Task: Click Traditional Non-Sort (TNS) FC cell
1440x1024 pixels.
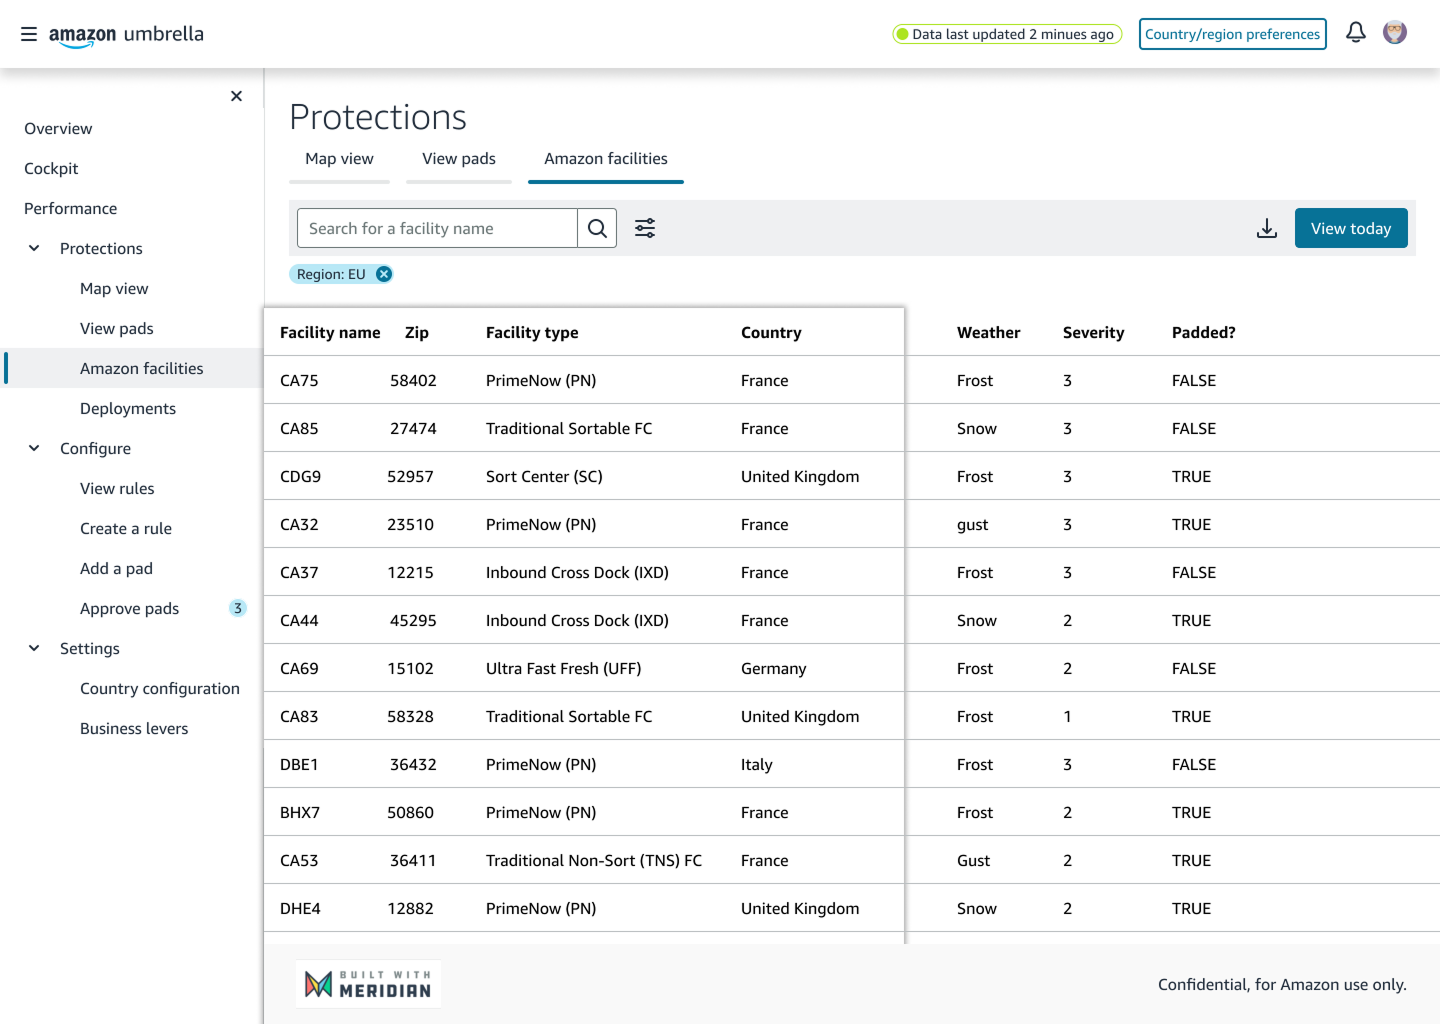Action: click(594, 860)
